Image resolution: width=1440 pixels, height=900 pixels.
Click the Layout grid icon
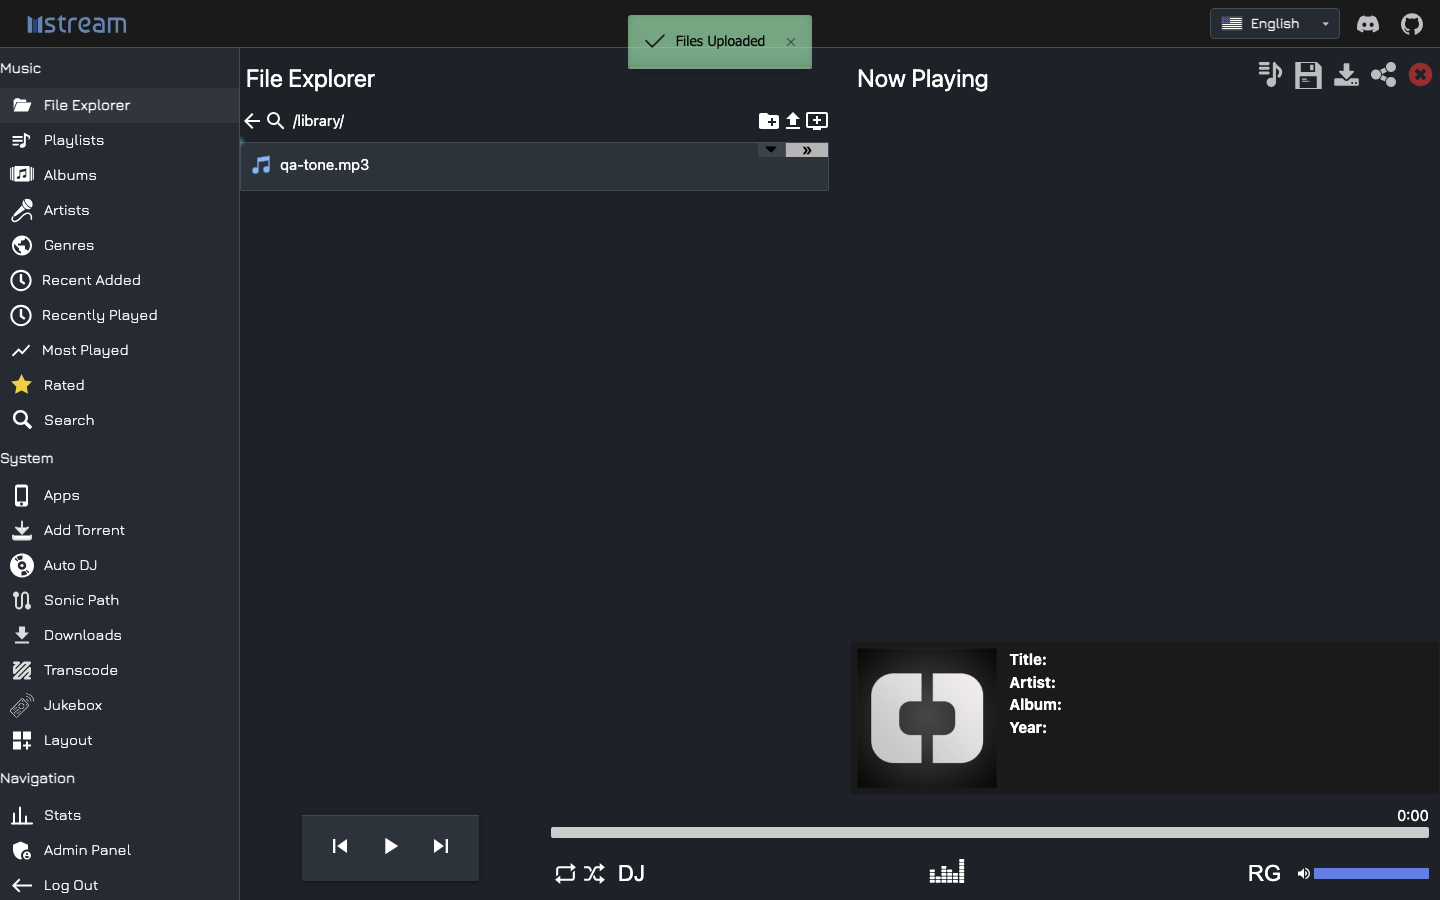click(22, 740)
